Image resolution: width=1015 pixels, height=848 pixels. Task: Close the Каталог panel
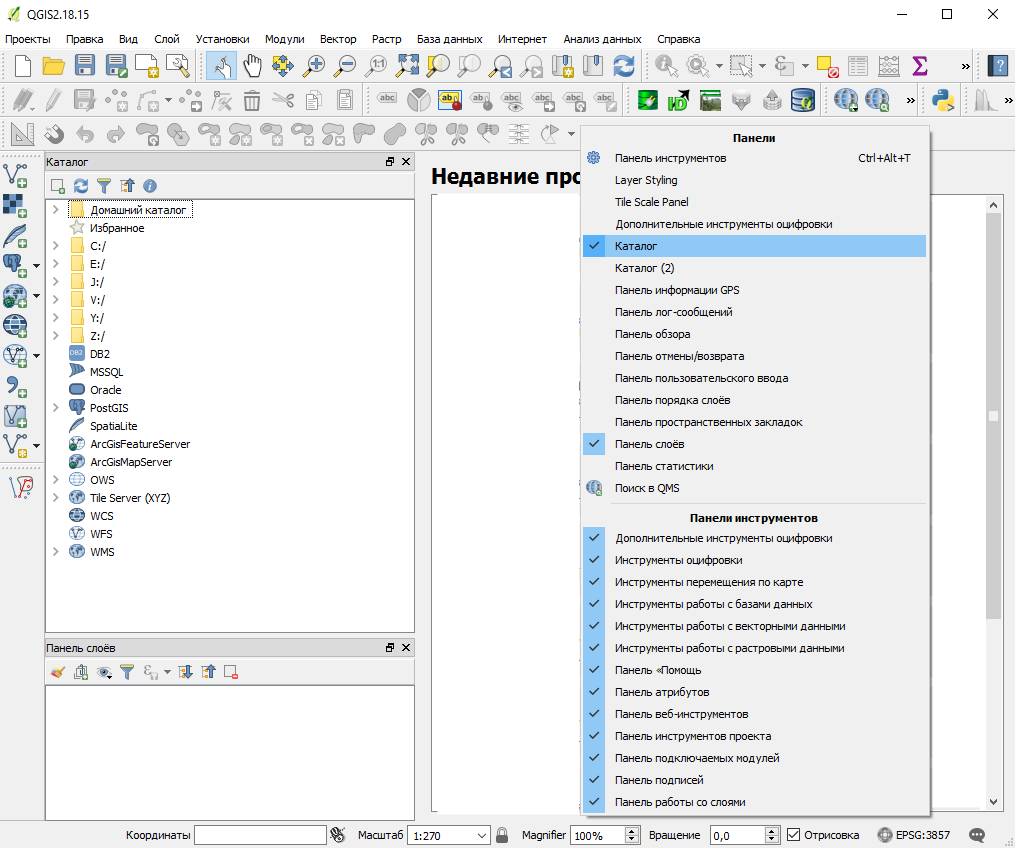406,161
